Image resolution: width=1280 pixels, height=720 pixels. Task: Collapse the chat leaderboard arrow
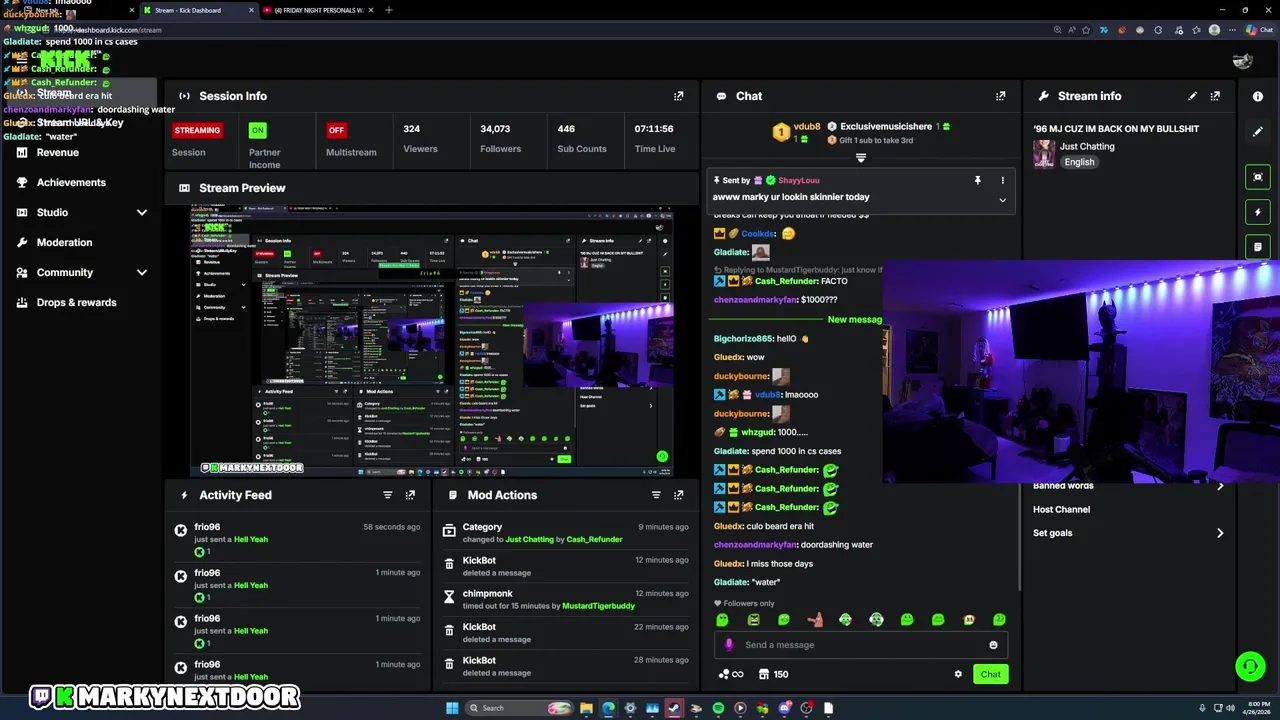pos(860,158)
